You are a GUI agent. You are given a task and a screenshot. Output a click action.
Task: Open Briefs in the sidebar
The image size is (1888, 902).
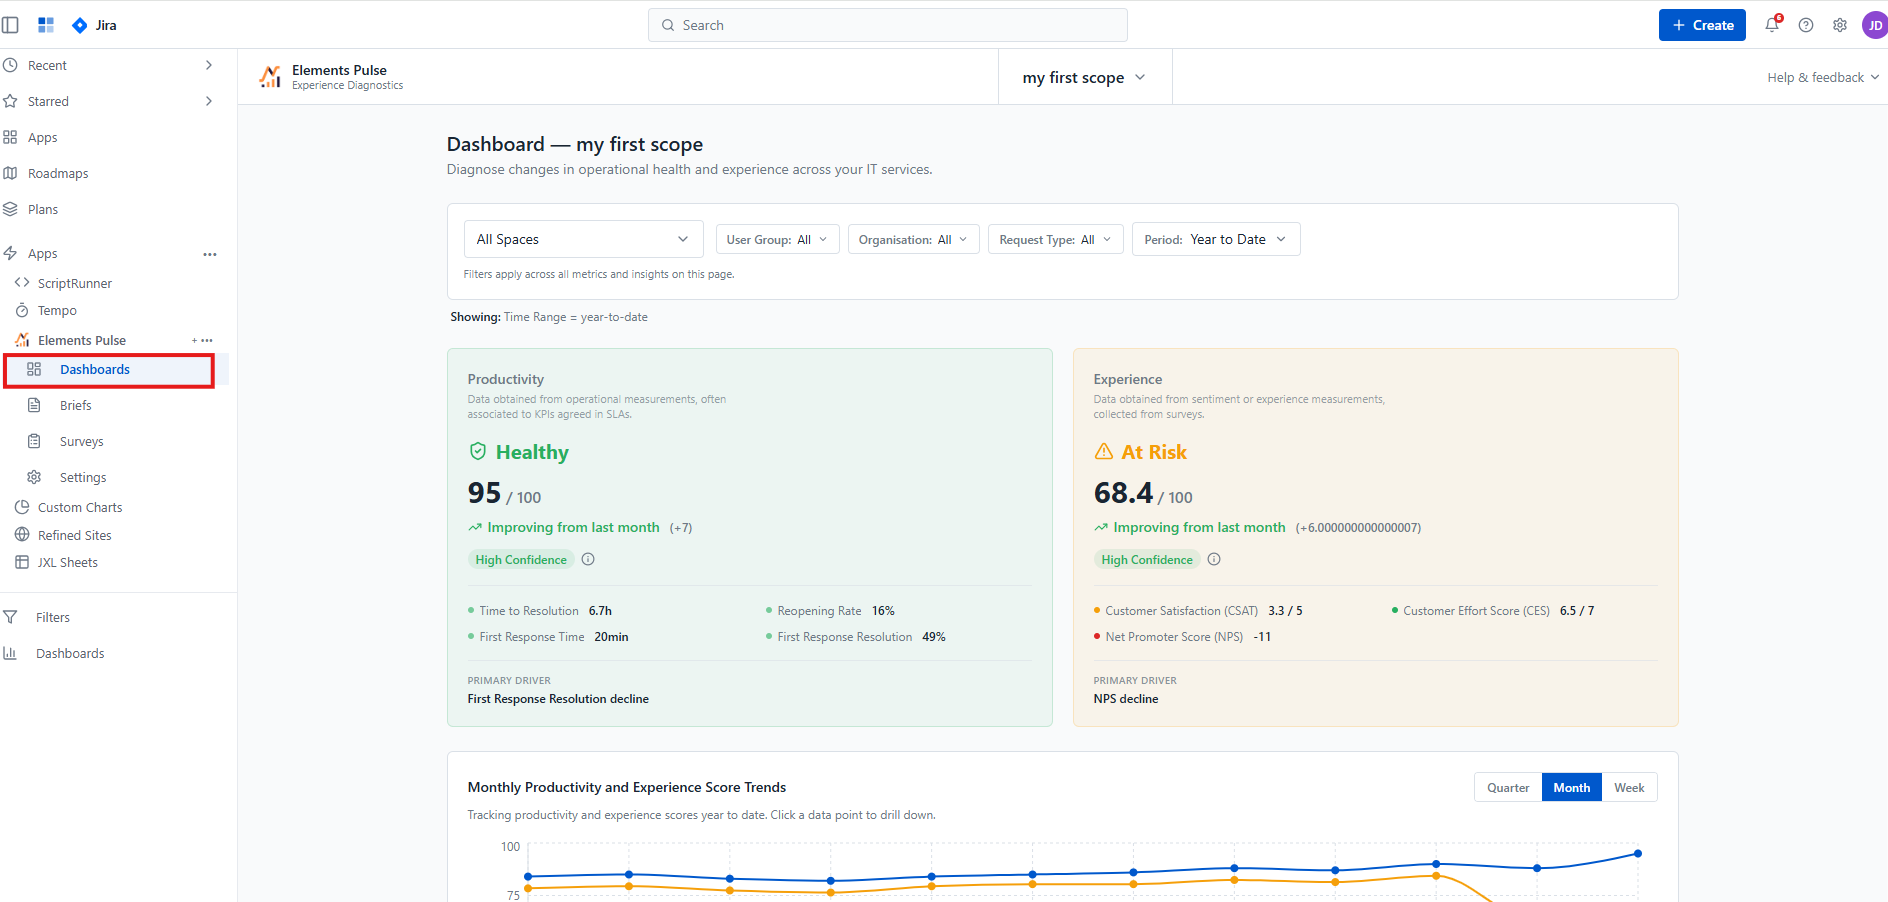tap(76, 405)
